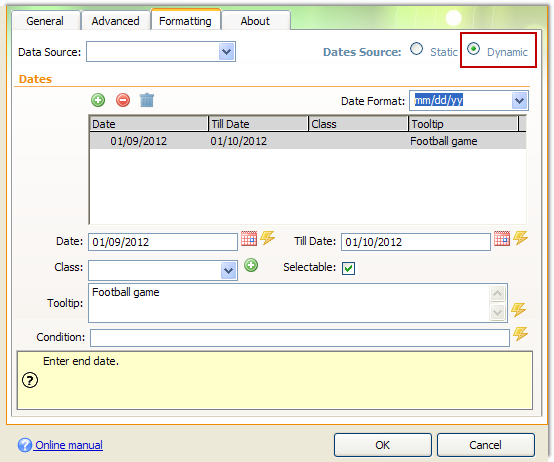The height and width of the screenshot is (462, 554).
Task: Click lightning bolt icon next to Date field
Action: click(268, 238)
